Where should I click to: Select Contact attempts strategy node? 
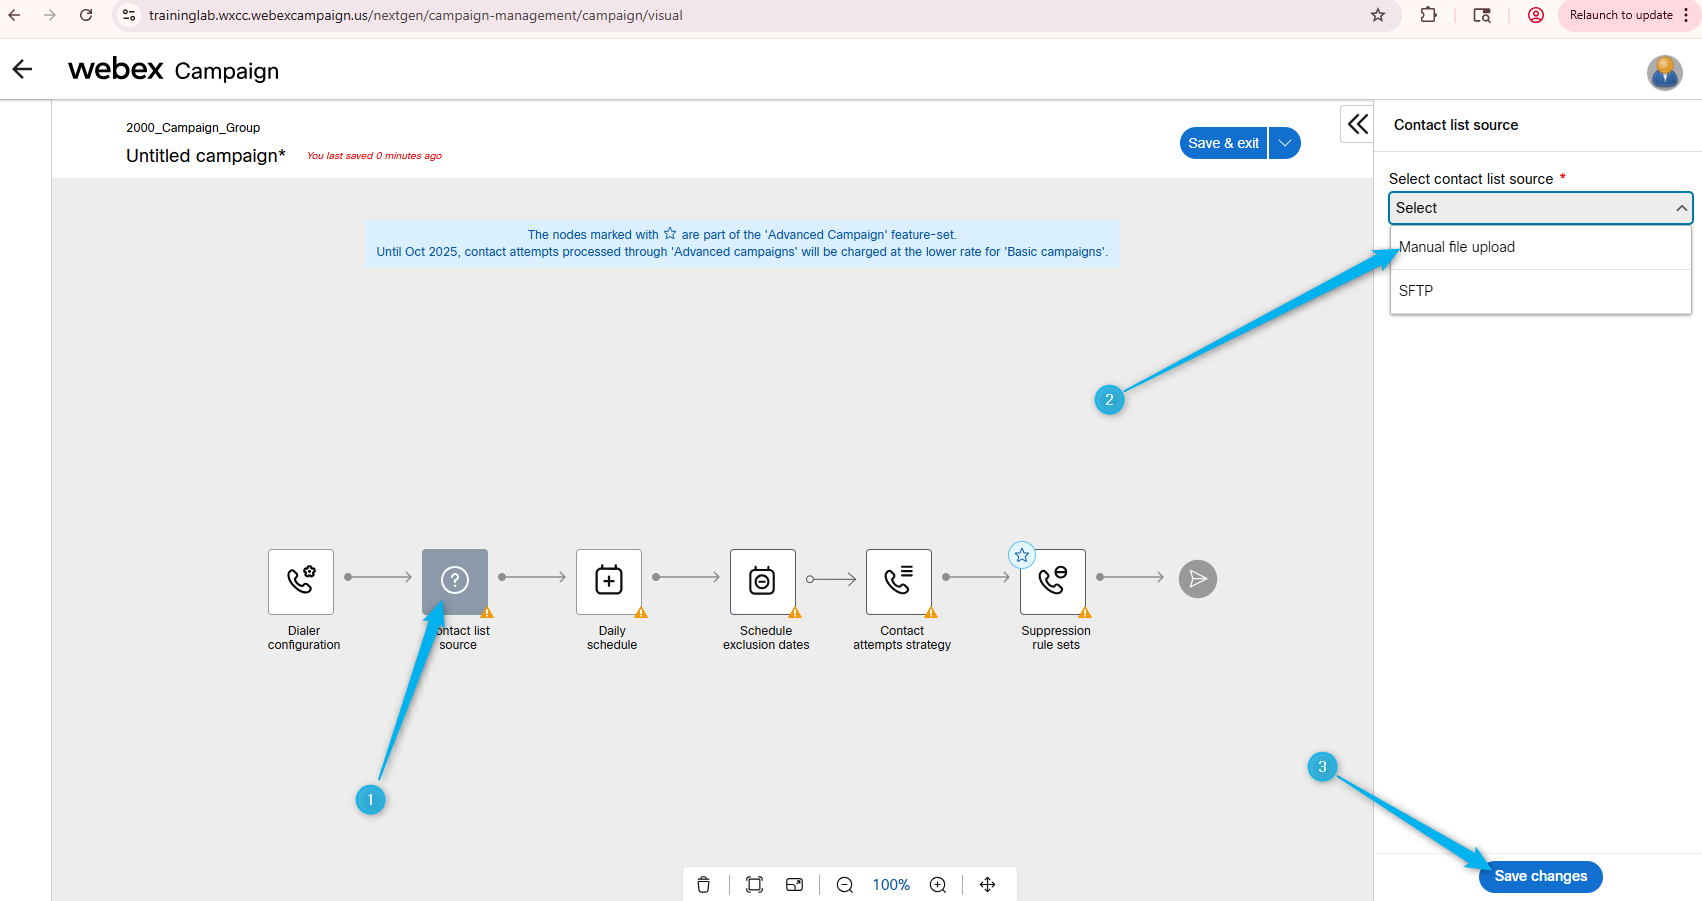coord(899,581)
